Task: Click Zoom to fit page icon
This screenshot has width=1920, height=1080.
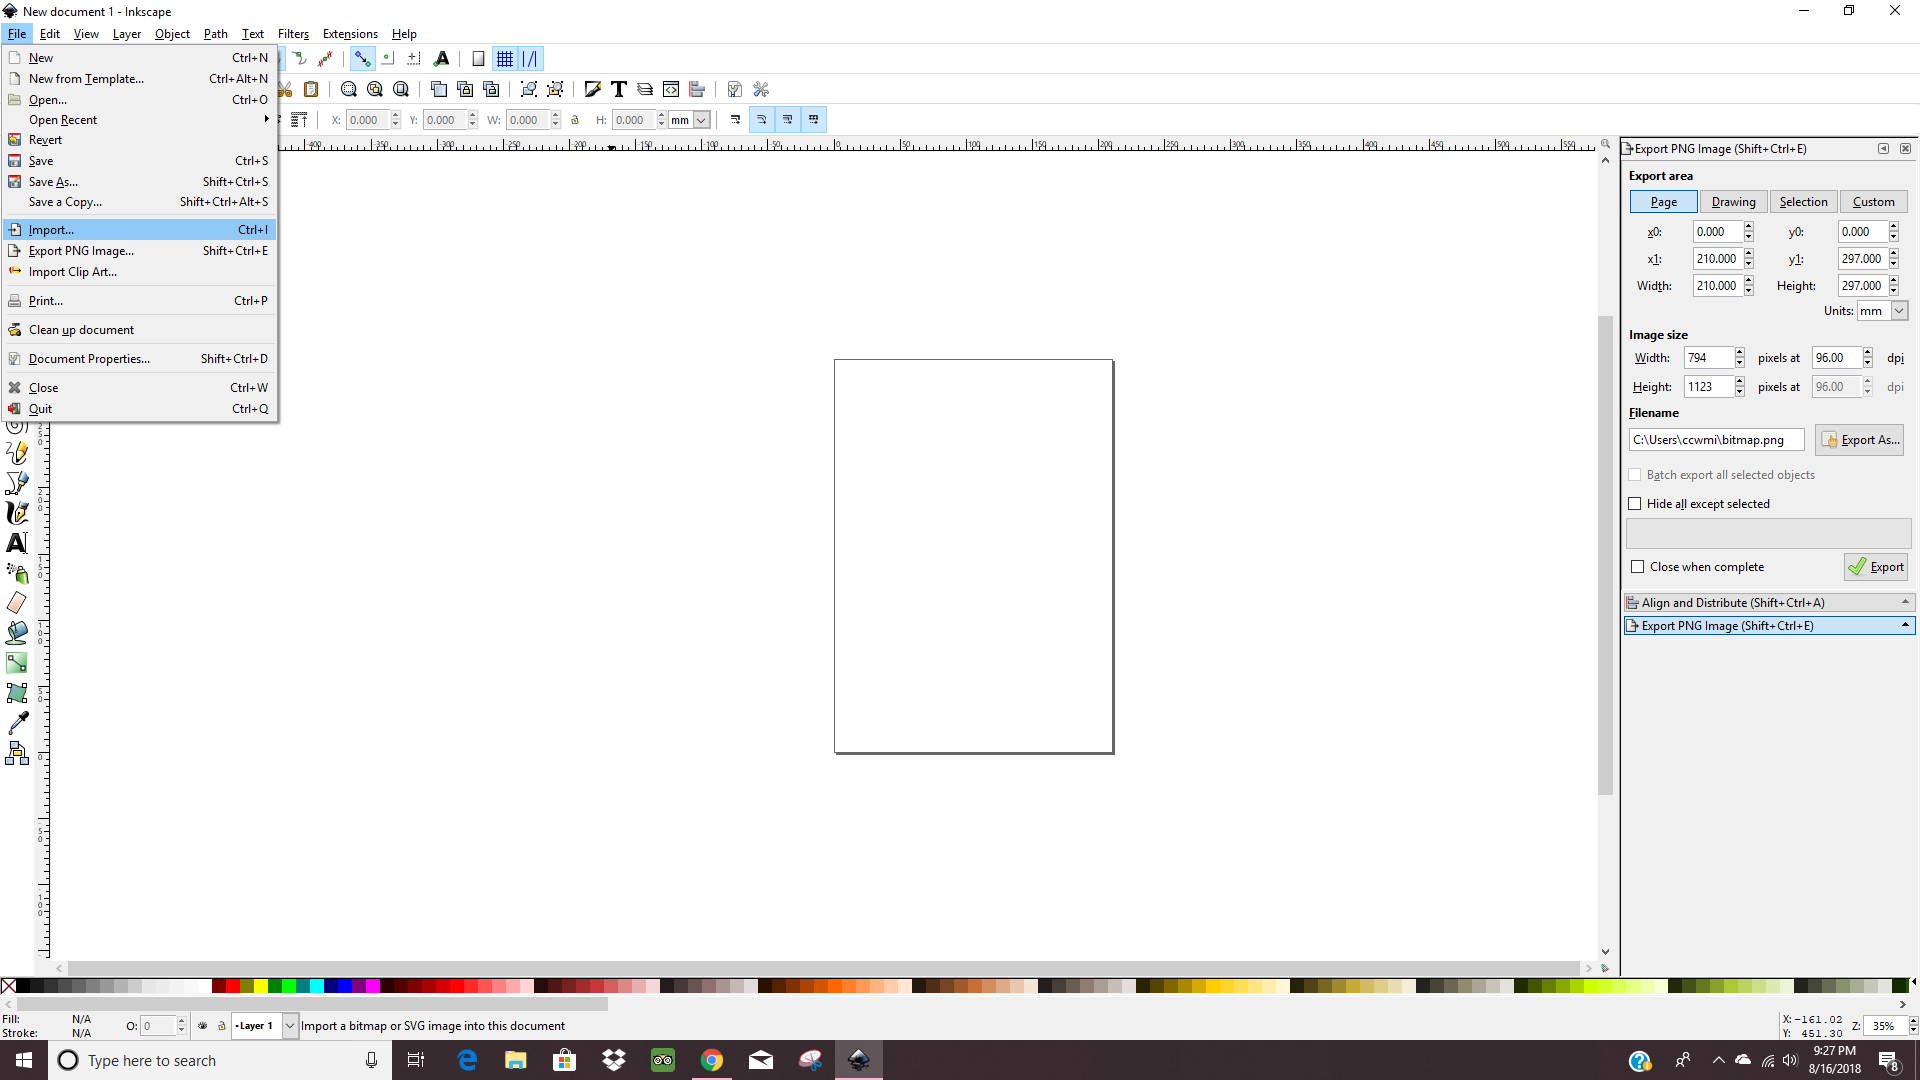Action: coord(400,89)
